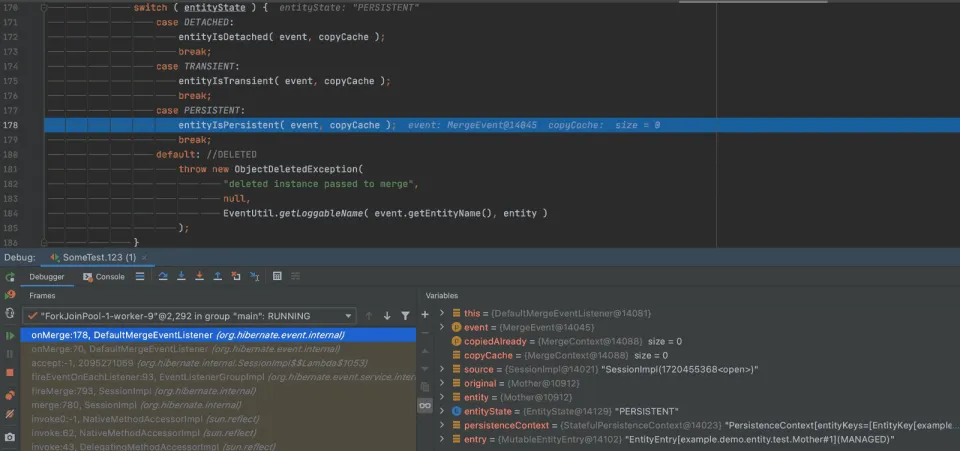Select frame fireMerge:793, SessionImpl
960x451 pixels.
tap(218, 391)
